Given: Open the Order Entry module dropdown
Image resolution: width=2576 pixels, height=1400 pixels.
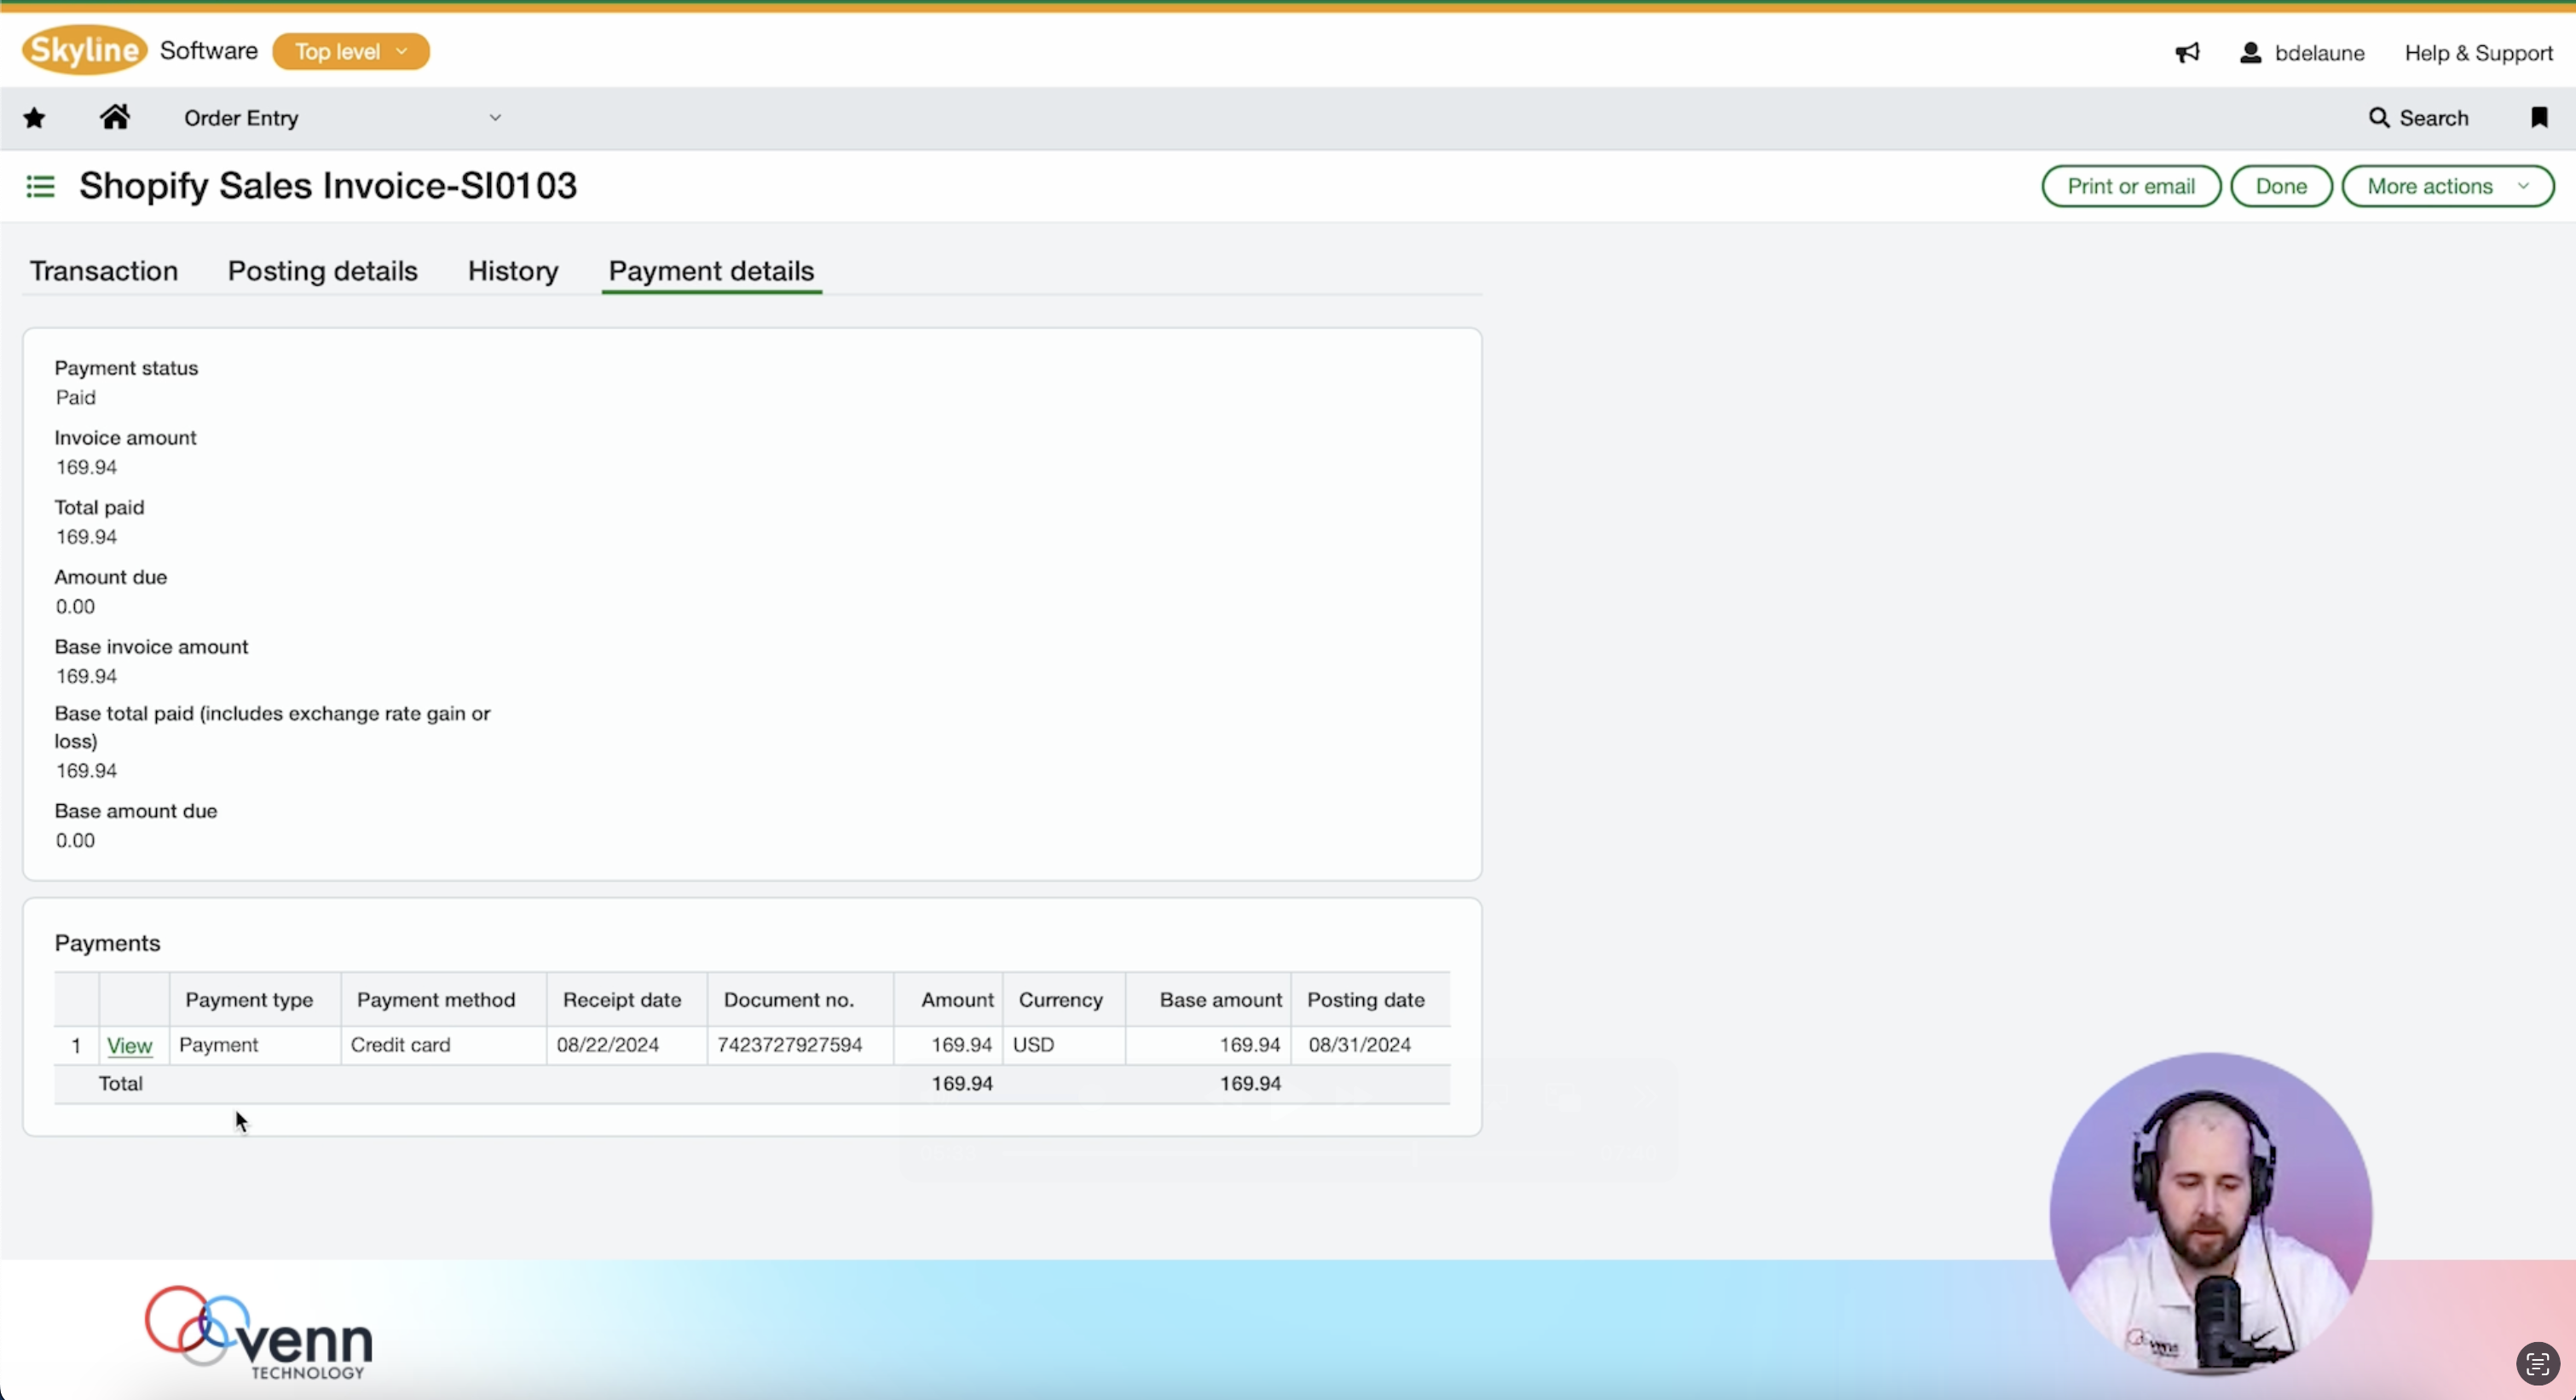Looking at the screenshot, I should tap(342, 118).
